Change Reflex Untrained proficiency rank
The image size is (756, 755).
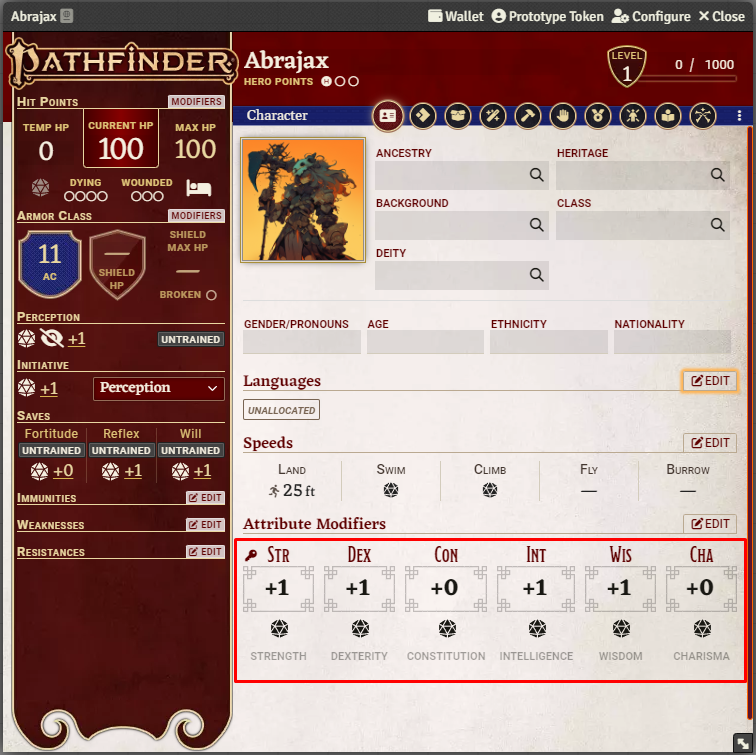point(121,450)
